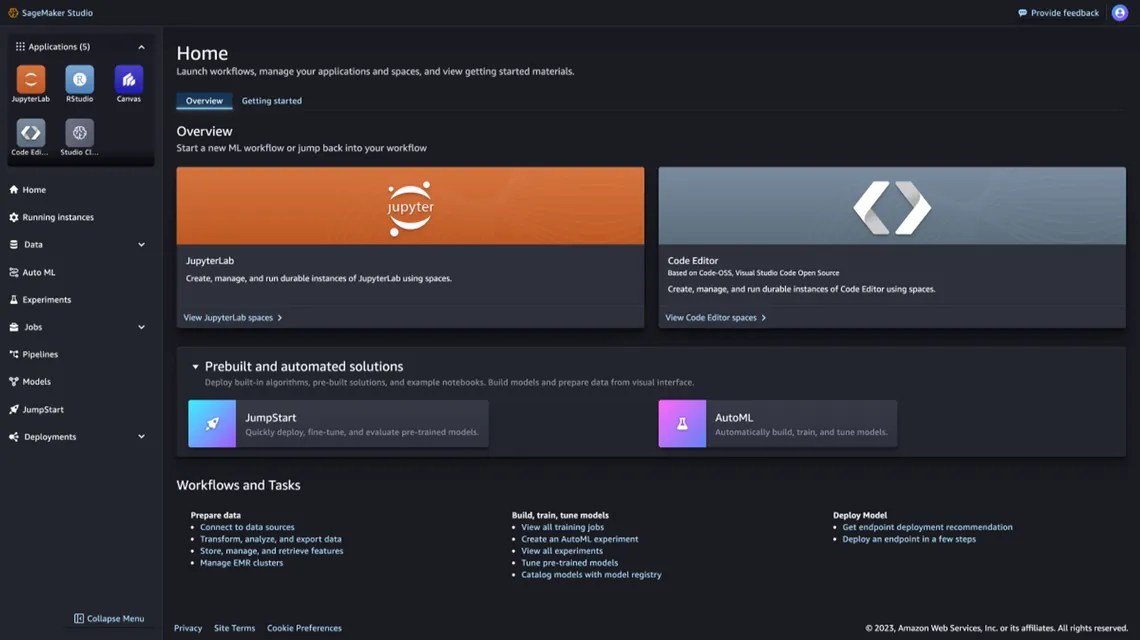
Task: Click the JumpStart rocket tile icon
Action: click(212, 423)
